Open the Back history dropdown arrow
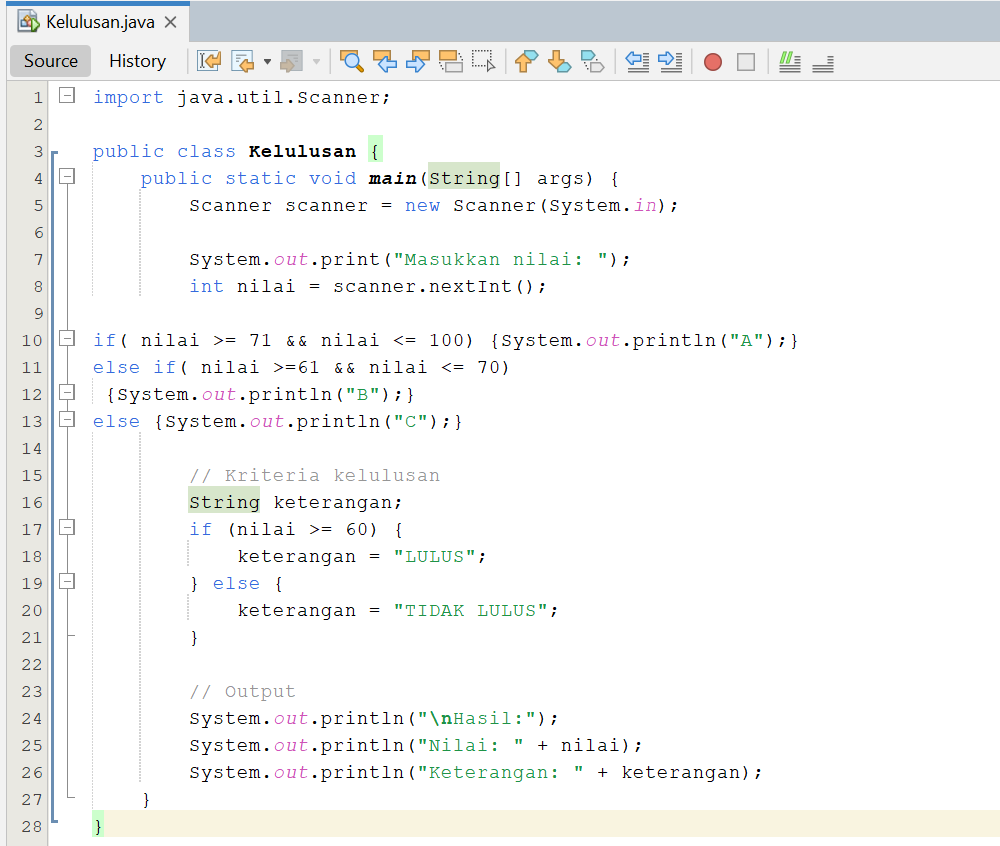 point(267,62)
